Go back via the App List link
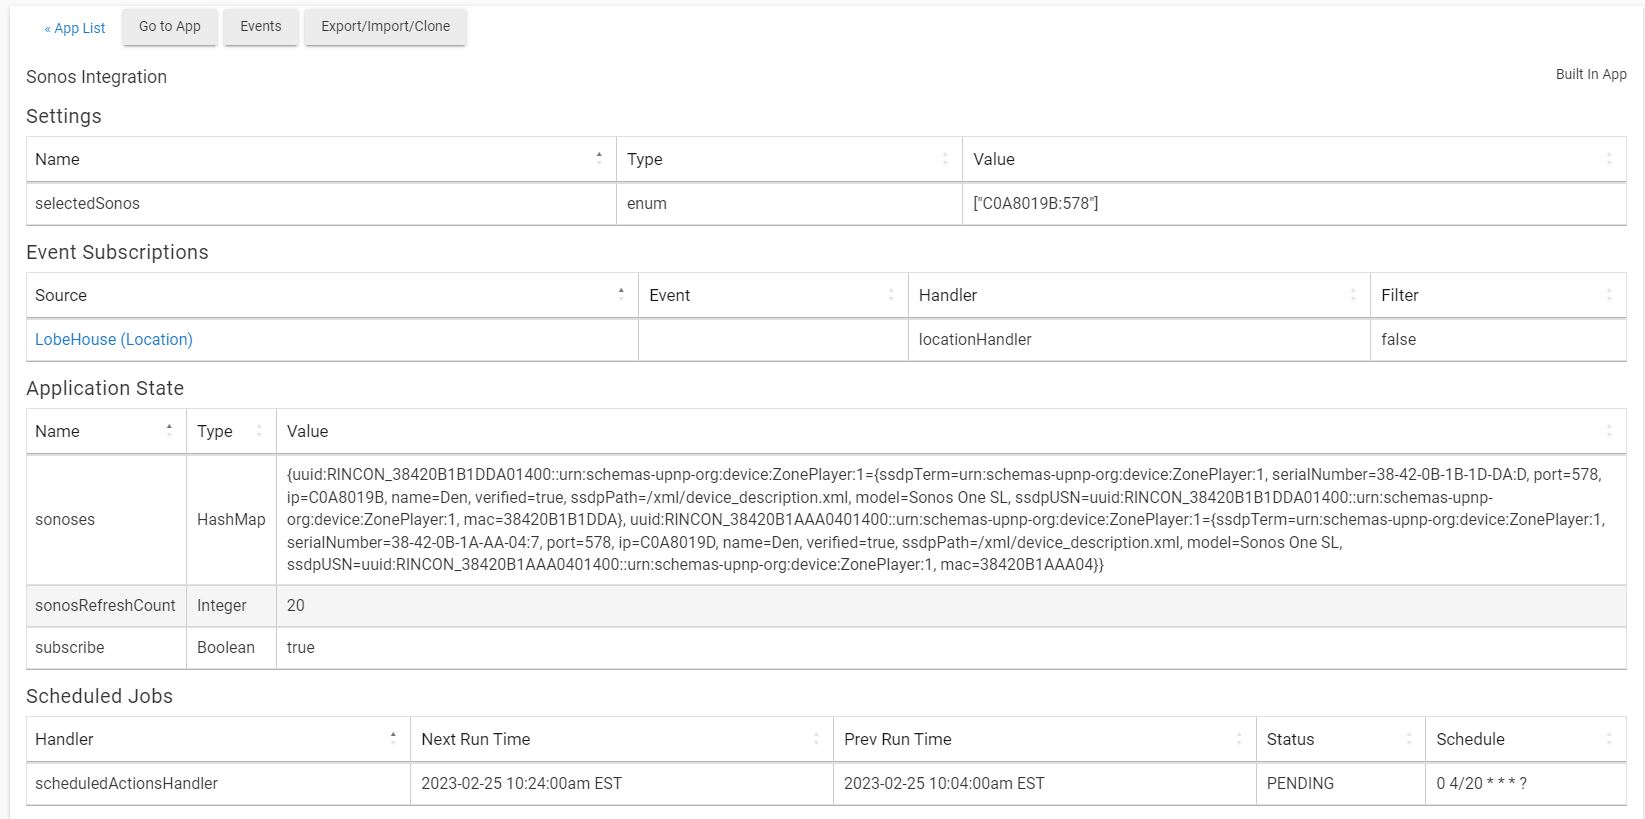 (75, 28)
